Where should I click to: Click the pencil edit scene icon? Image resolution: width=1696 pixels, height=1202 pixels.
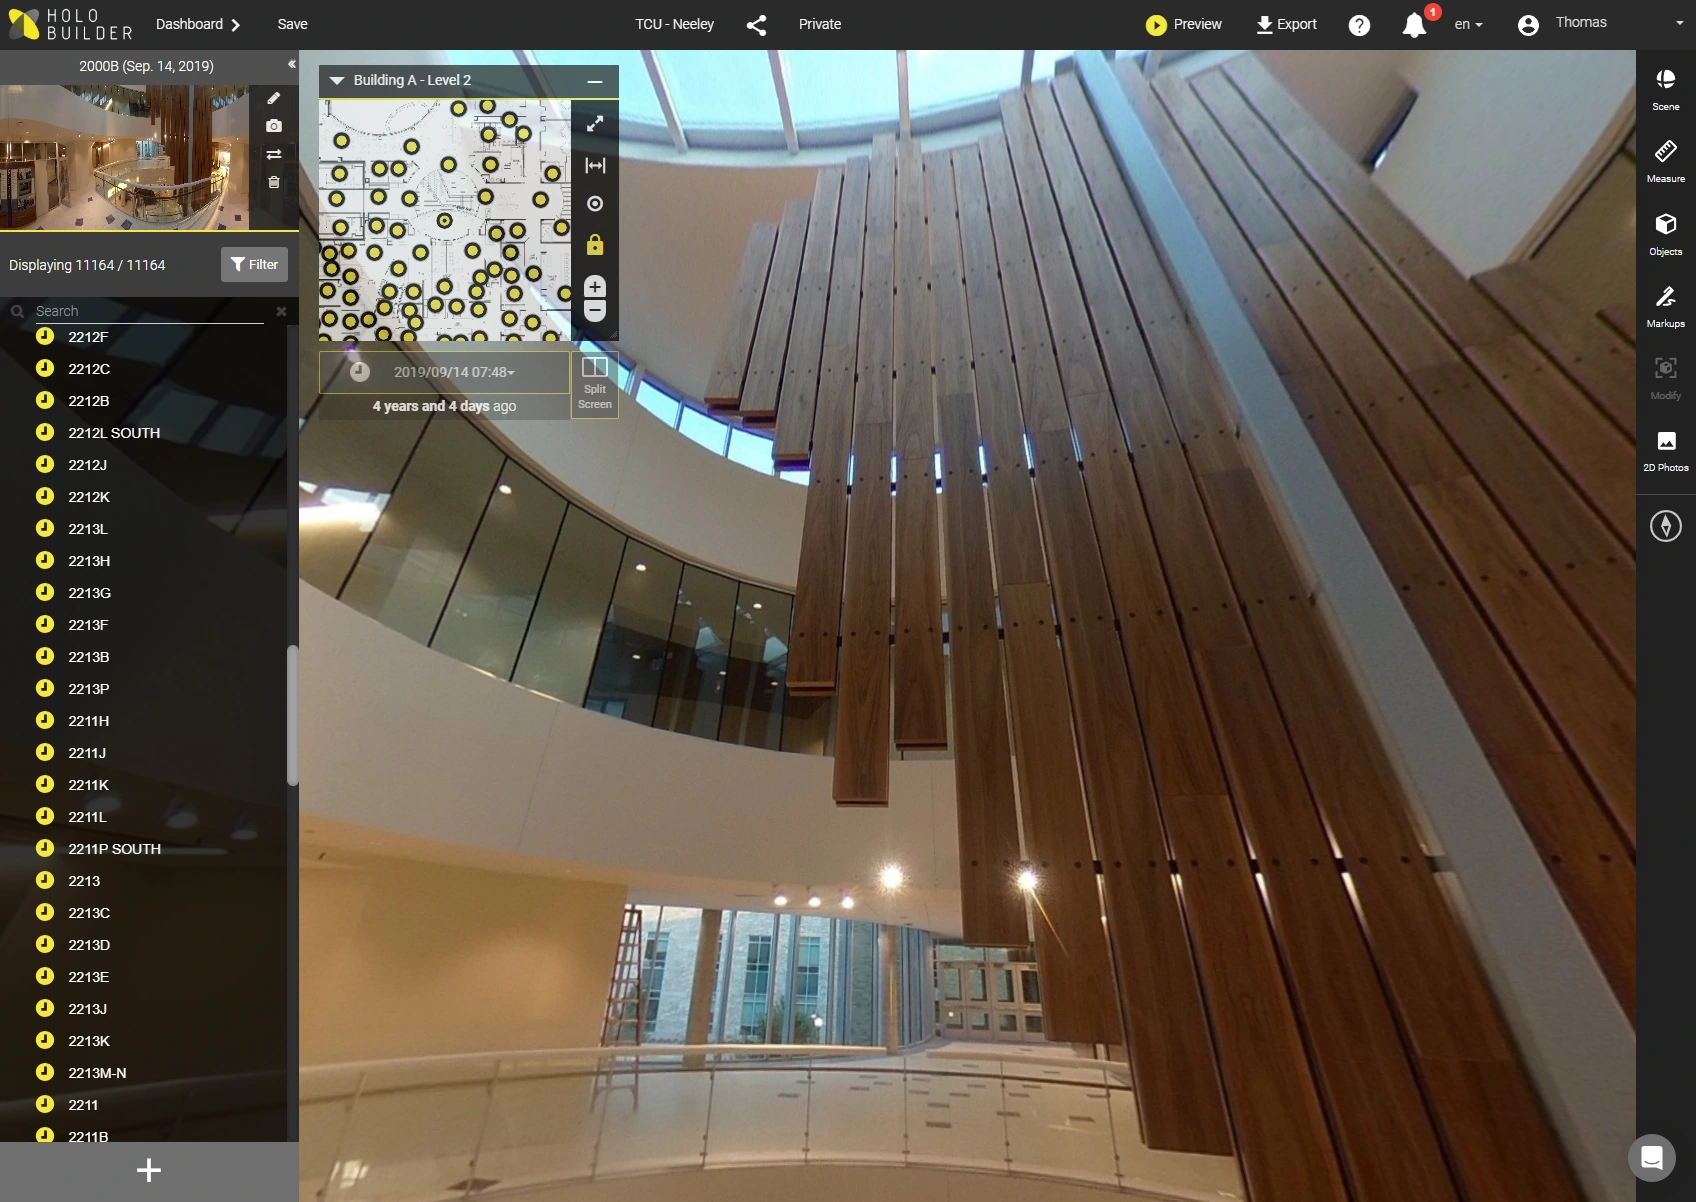click(x=274, y=98)
